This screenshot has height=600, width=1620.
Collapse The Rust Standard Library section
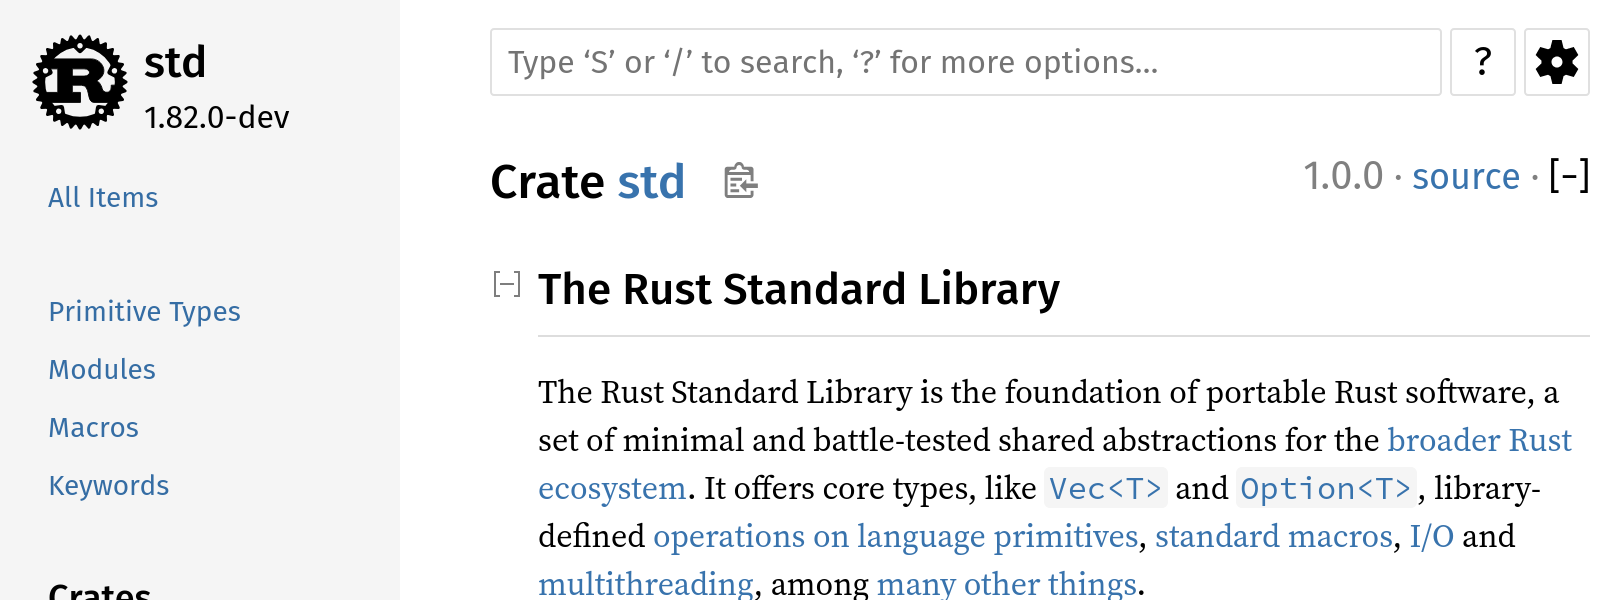point(507,285)
